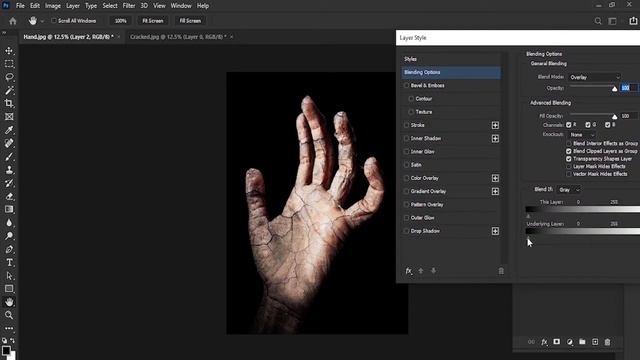Open the workspace switcher icon
The height and width of the screenshot is (360, 640).
click(612, 21)
